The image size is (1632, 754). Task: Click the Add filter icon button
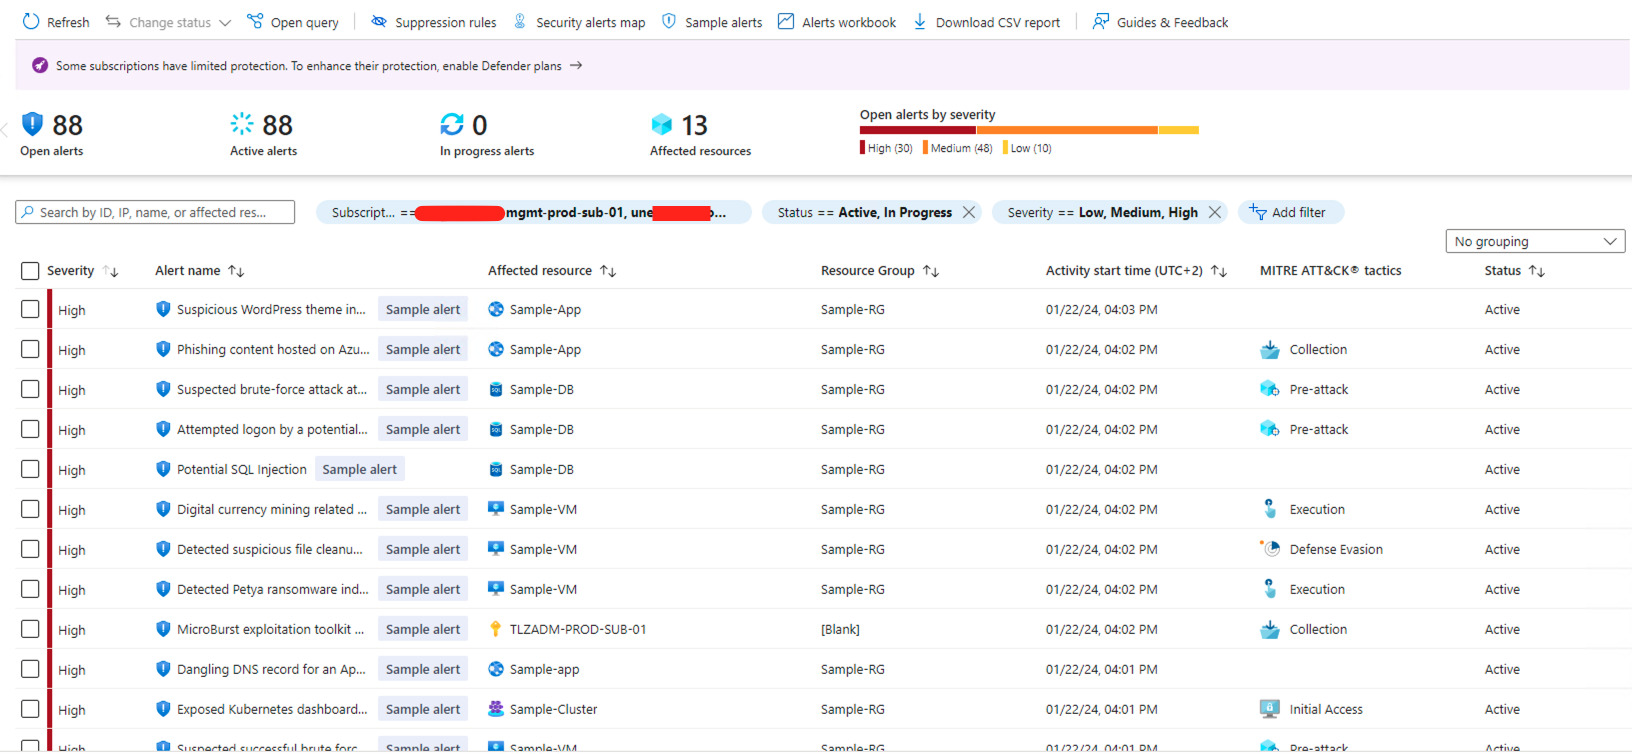coord(1258,212)
